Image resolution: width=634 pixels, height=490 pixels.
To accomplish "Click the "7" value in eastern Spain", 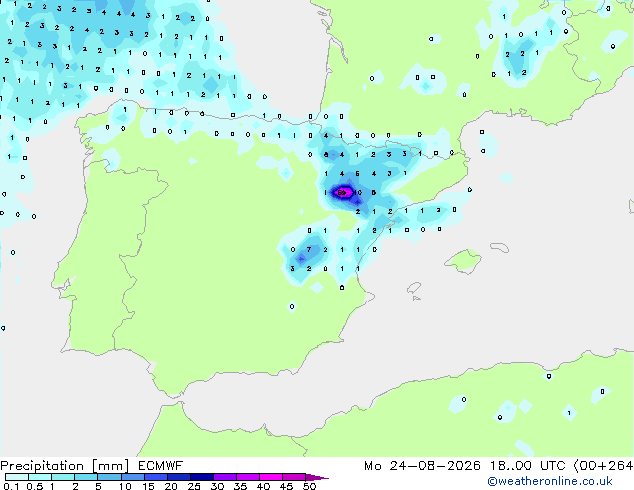I will coord(309,249).
